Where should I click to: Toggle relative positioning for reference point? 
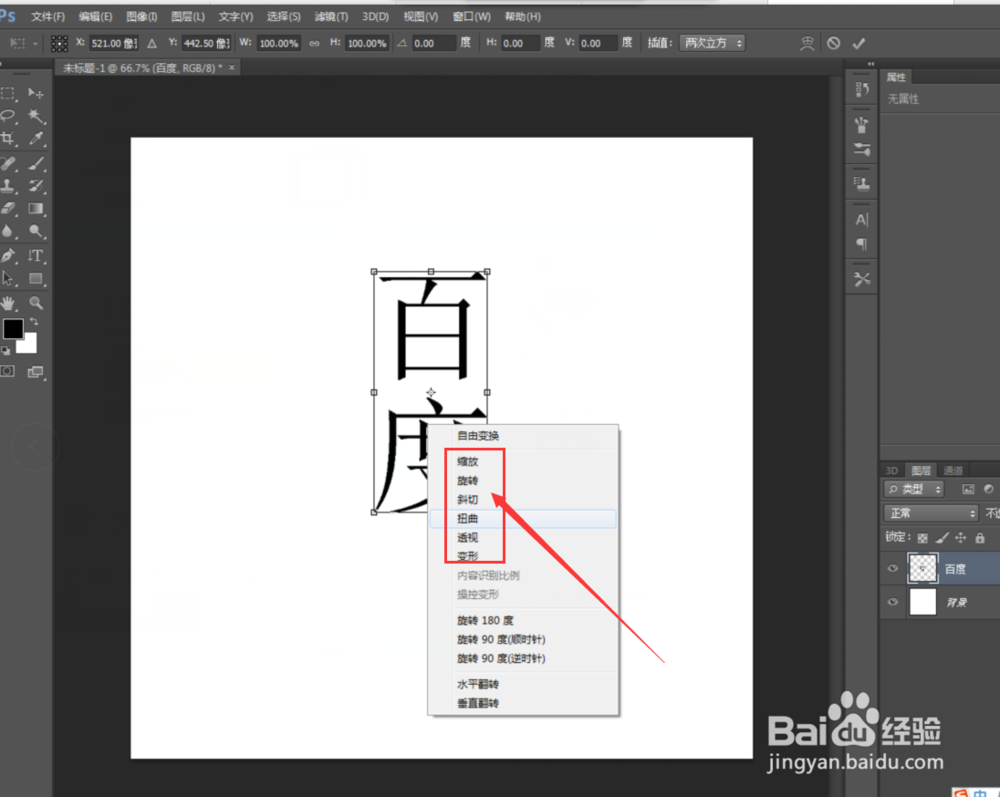[x=152, y=43]
